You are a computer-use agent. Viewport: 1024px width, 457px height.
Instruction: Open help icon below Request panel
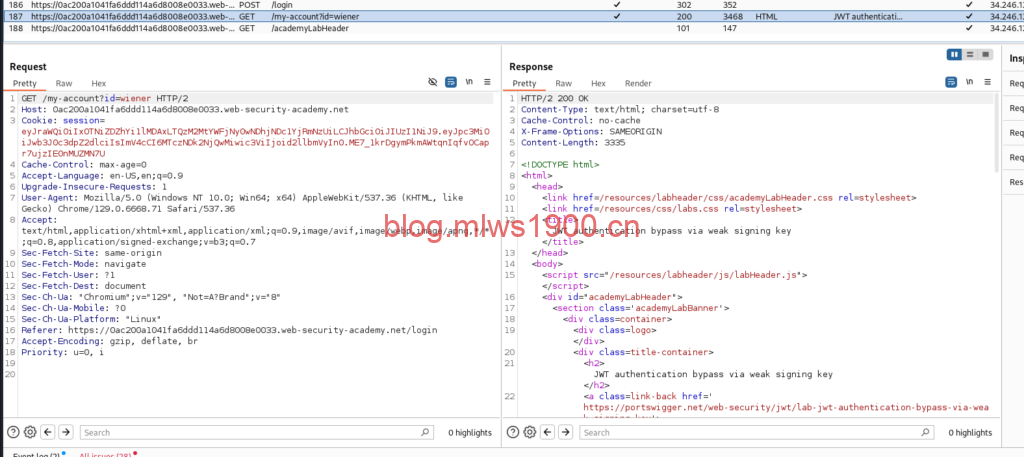(13, 432)
